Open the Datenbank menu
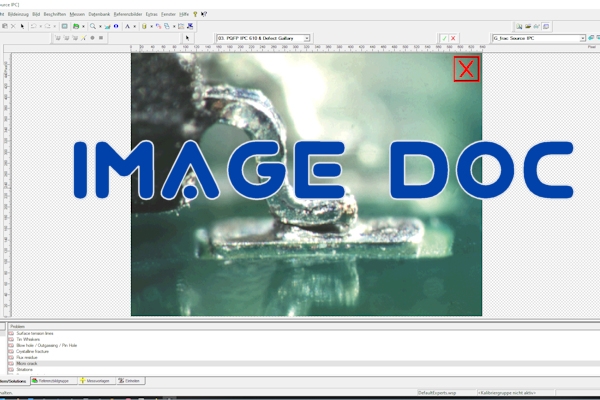This screenshot has width=600, height=400. tap(99, 14)
